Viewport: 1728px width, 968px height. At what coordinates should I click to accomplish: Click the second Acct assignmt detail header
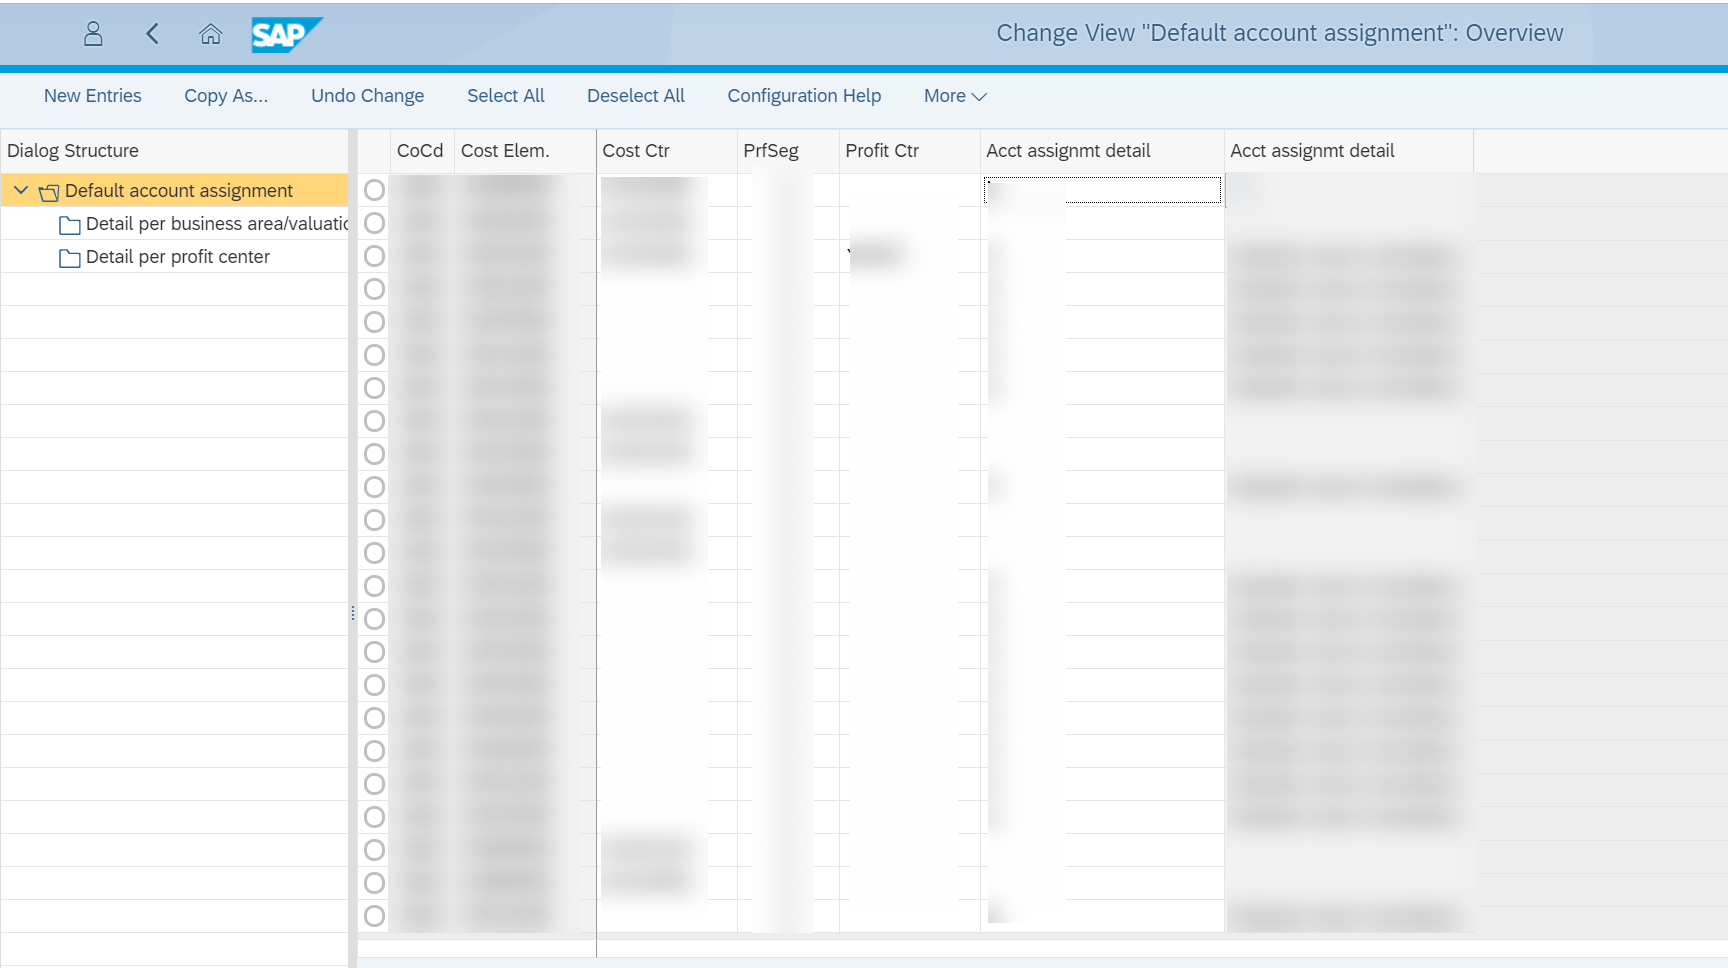tap(1348, 151)
